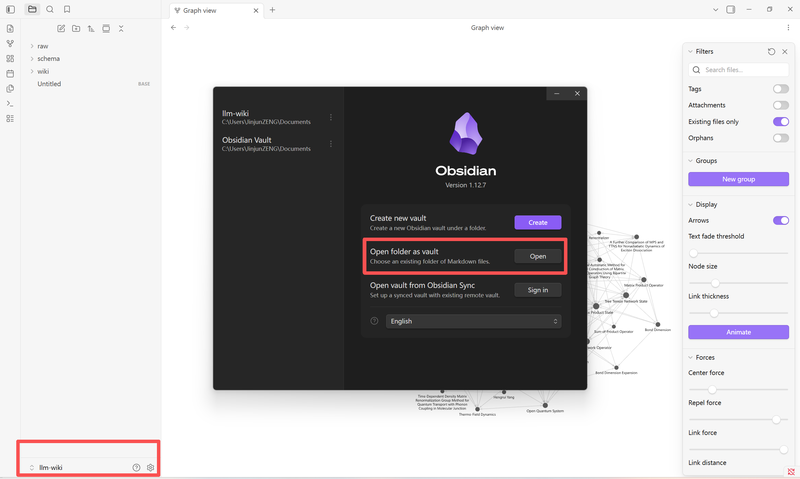This screenshot has height=479, width=800.
Task: Enable the Orphans filter toggle
Action: [x=781, y=138]
